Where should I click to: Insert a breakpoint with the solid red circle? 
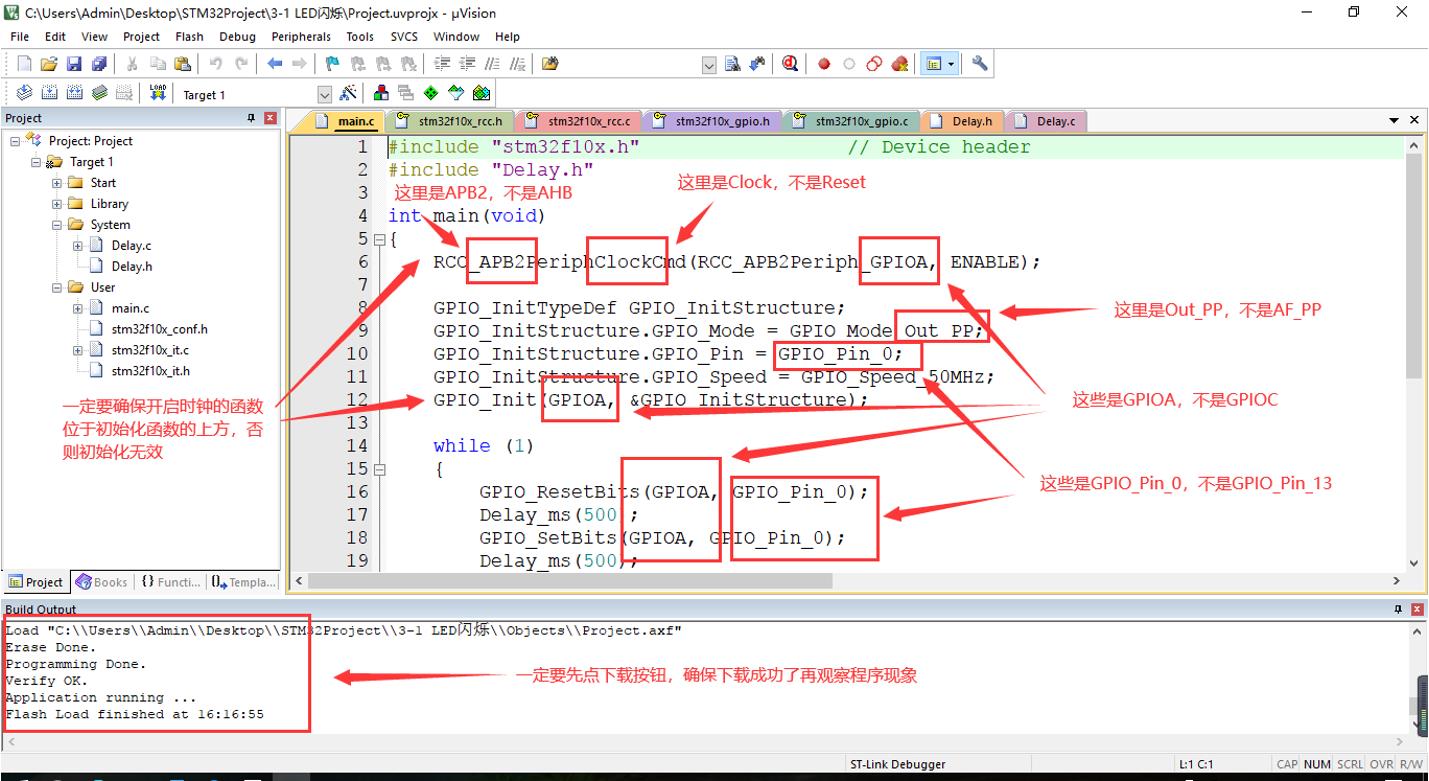pos(824,64)
